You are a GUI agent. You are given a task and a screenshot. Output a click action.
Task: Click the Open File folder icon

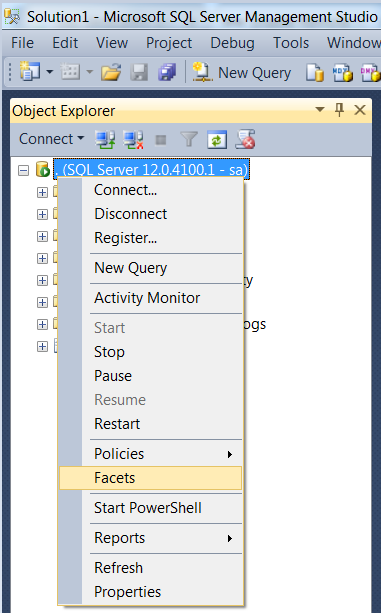(x=111, y=73)
